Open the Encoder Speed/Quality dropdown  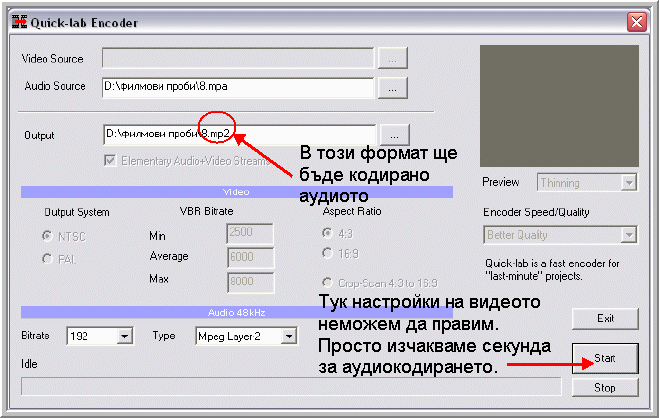[629, 235]
